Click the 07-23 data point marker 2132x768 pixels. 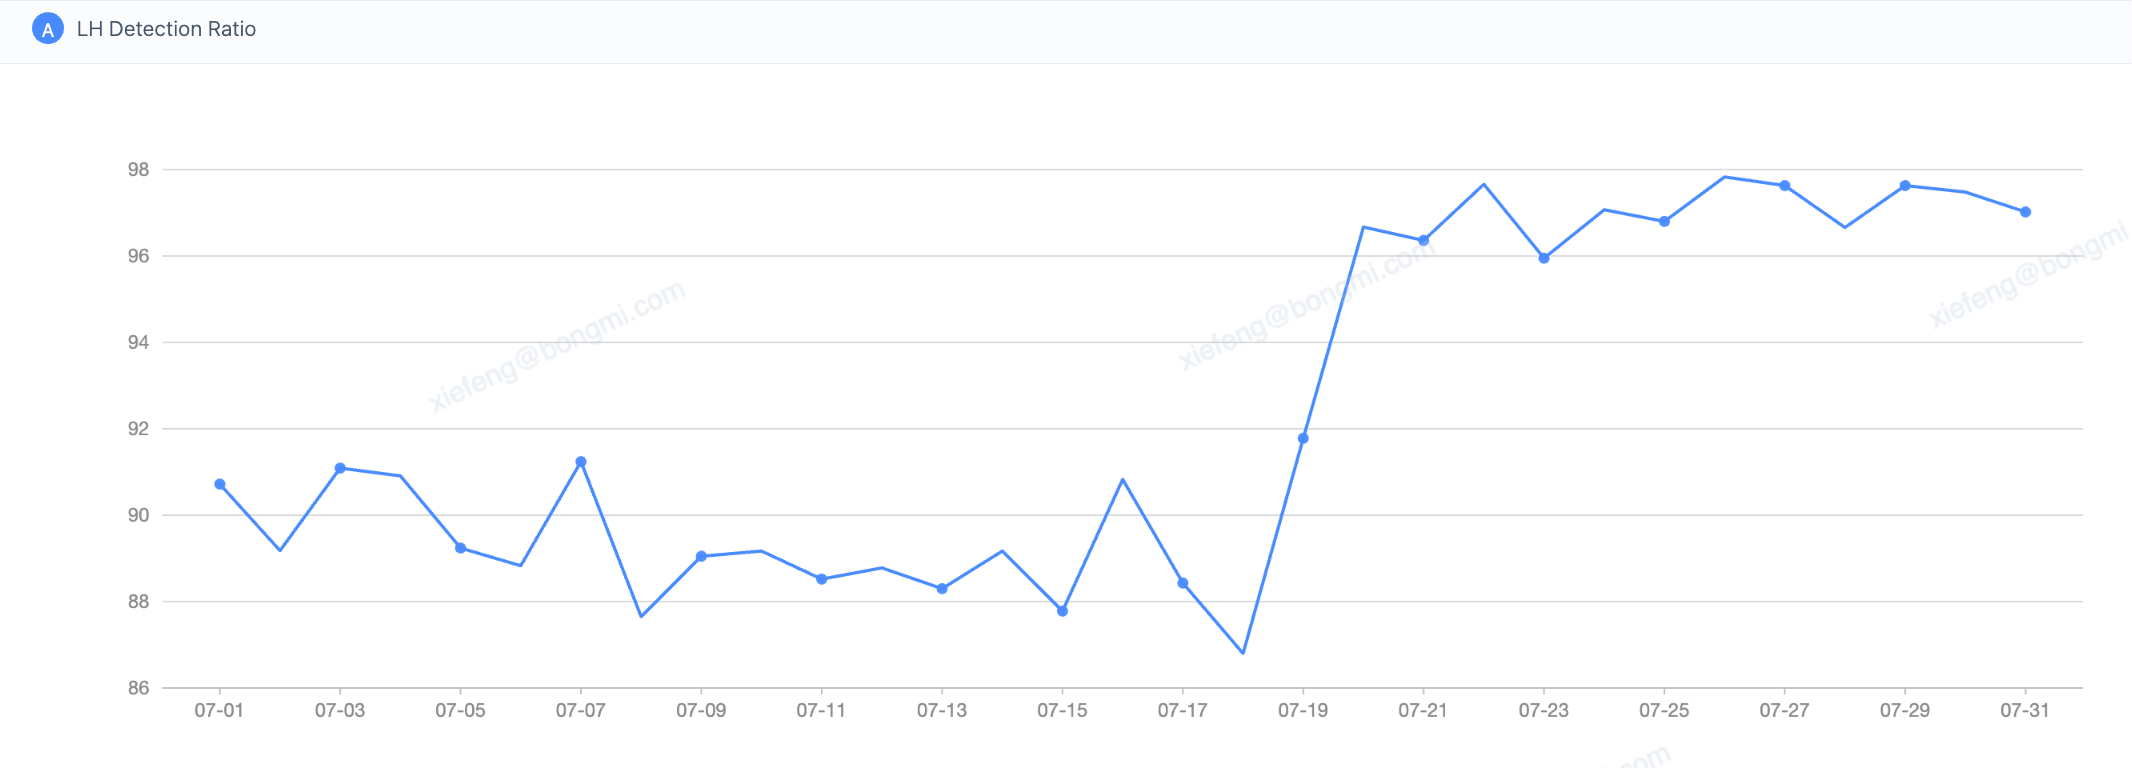pyautogui.click(x=1544, y=258)
